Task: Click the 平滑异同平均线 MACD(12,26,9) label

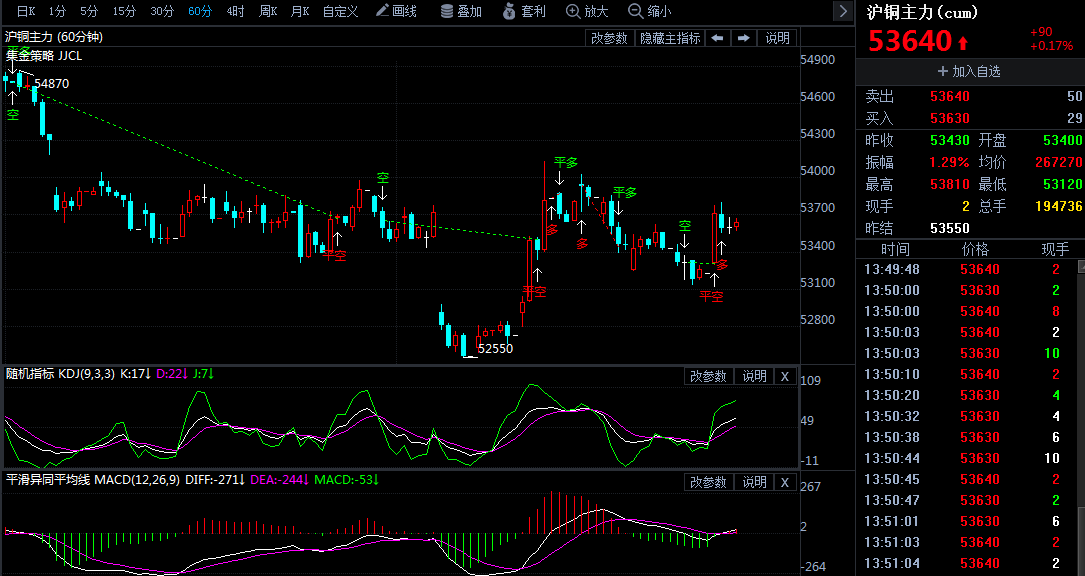Action: (93, 480)
